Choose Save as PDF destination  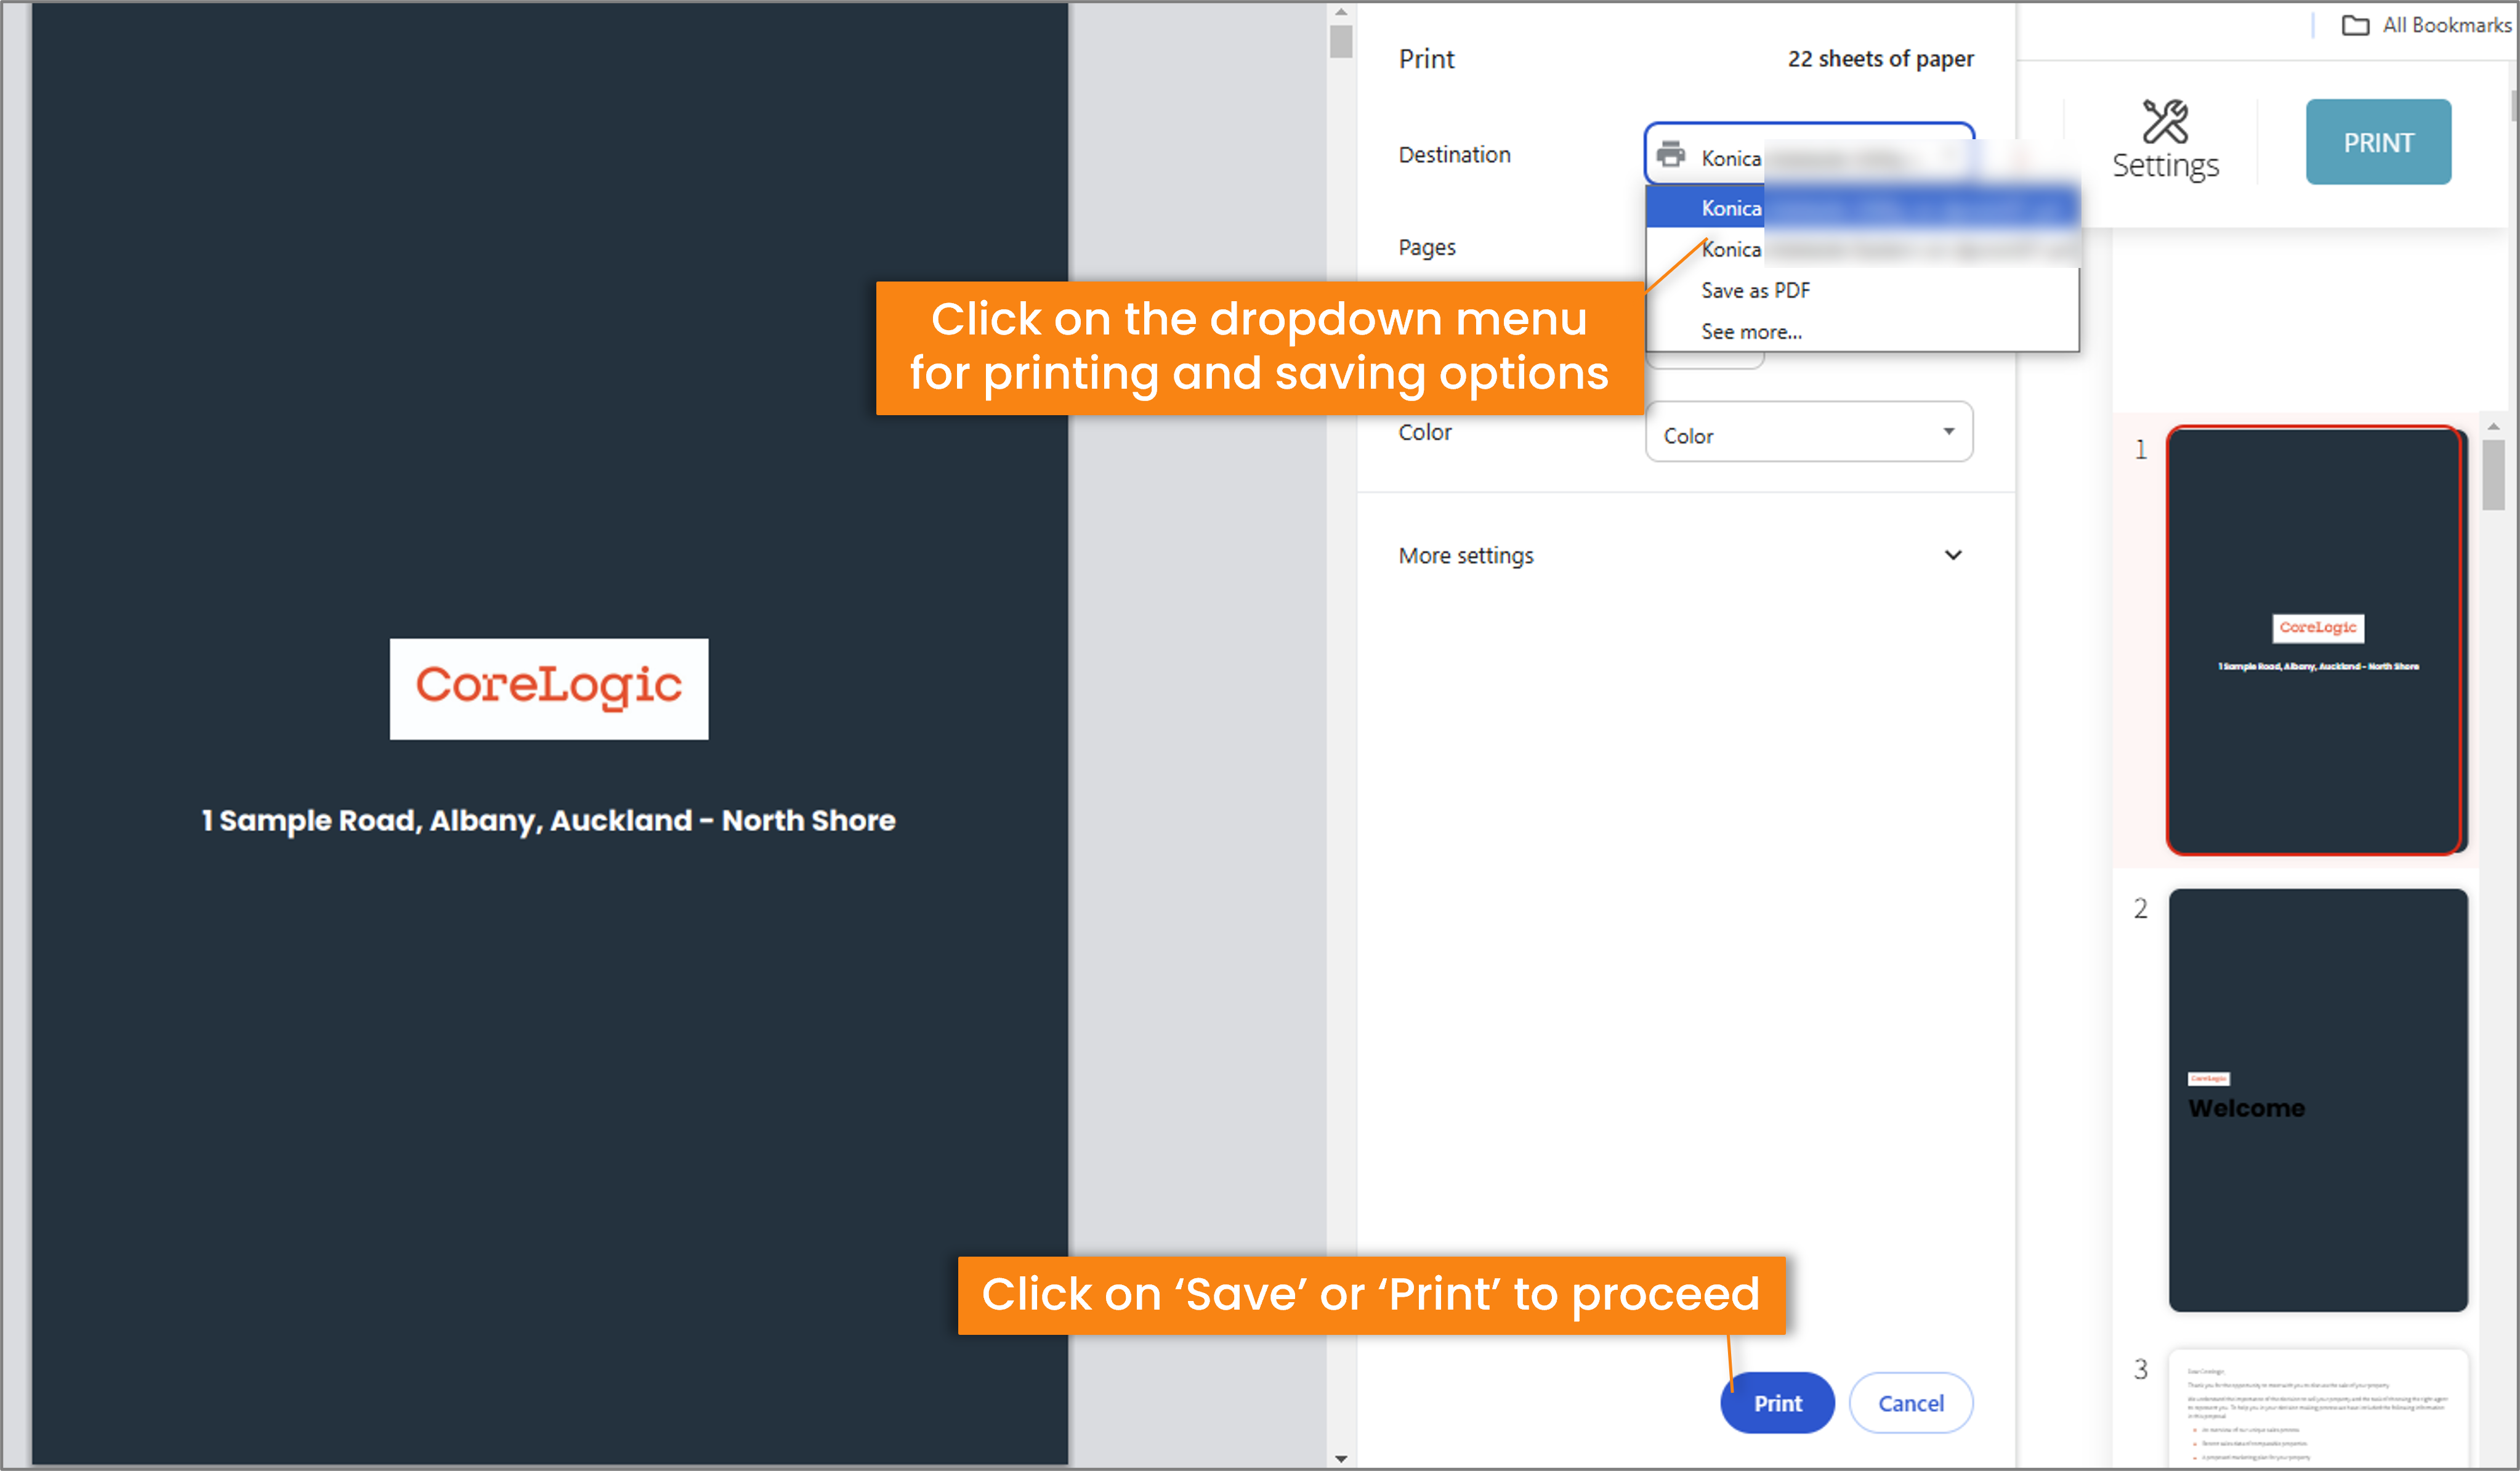(1862, 290)
